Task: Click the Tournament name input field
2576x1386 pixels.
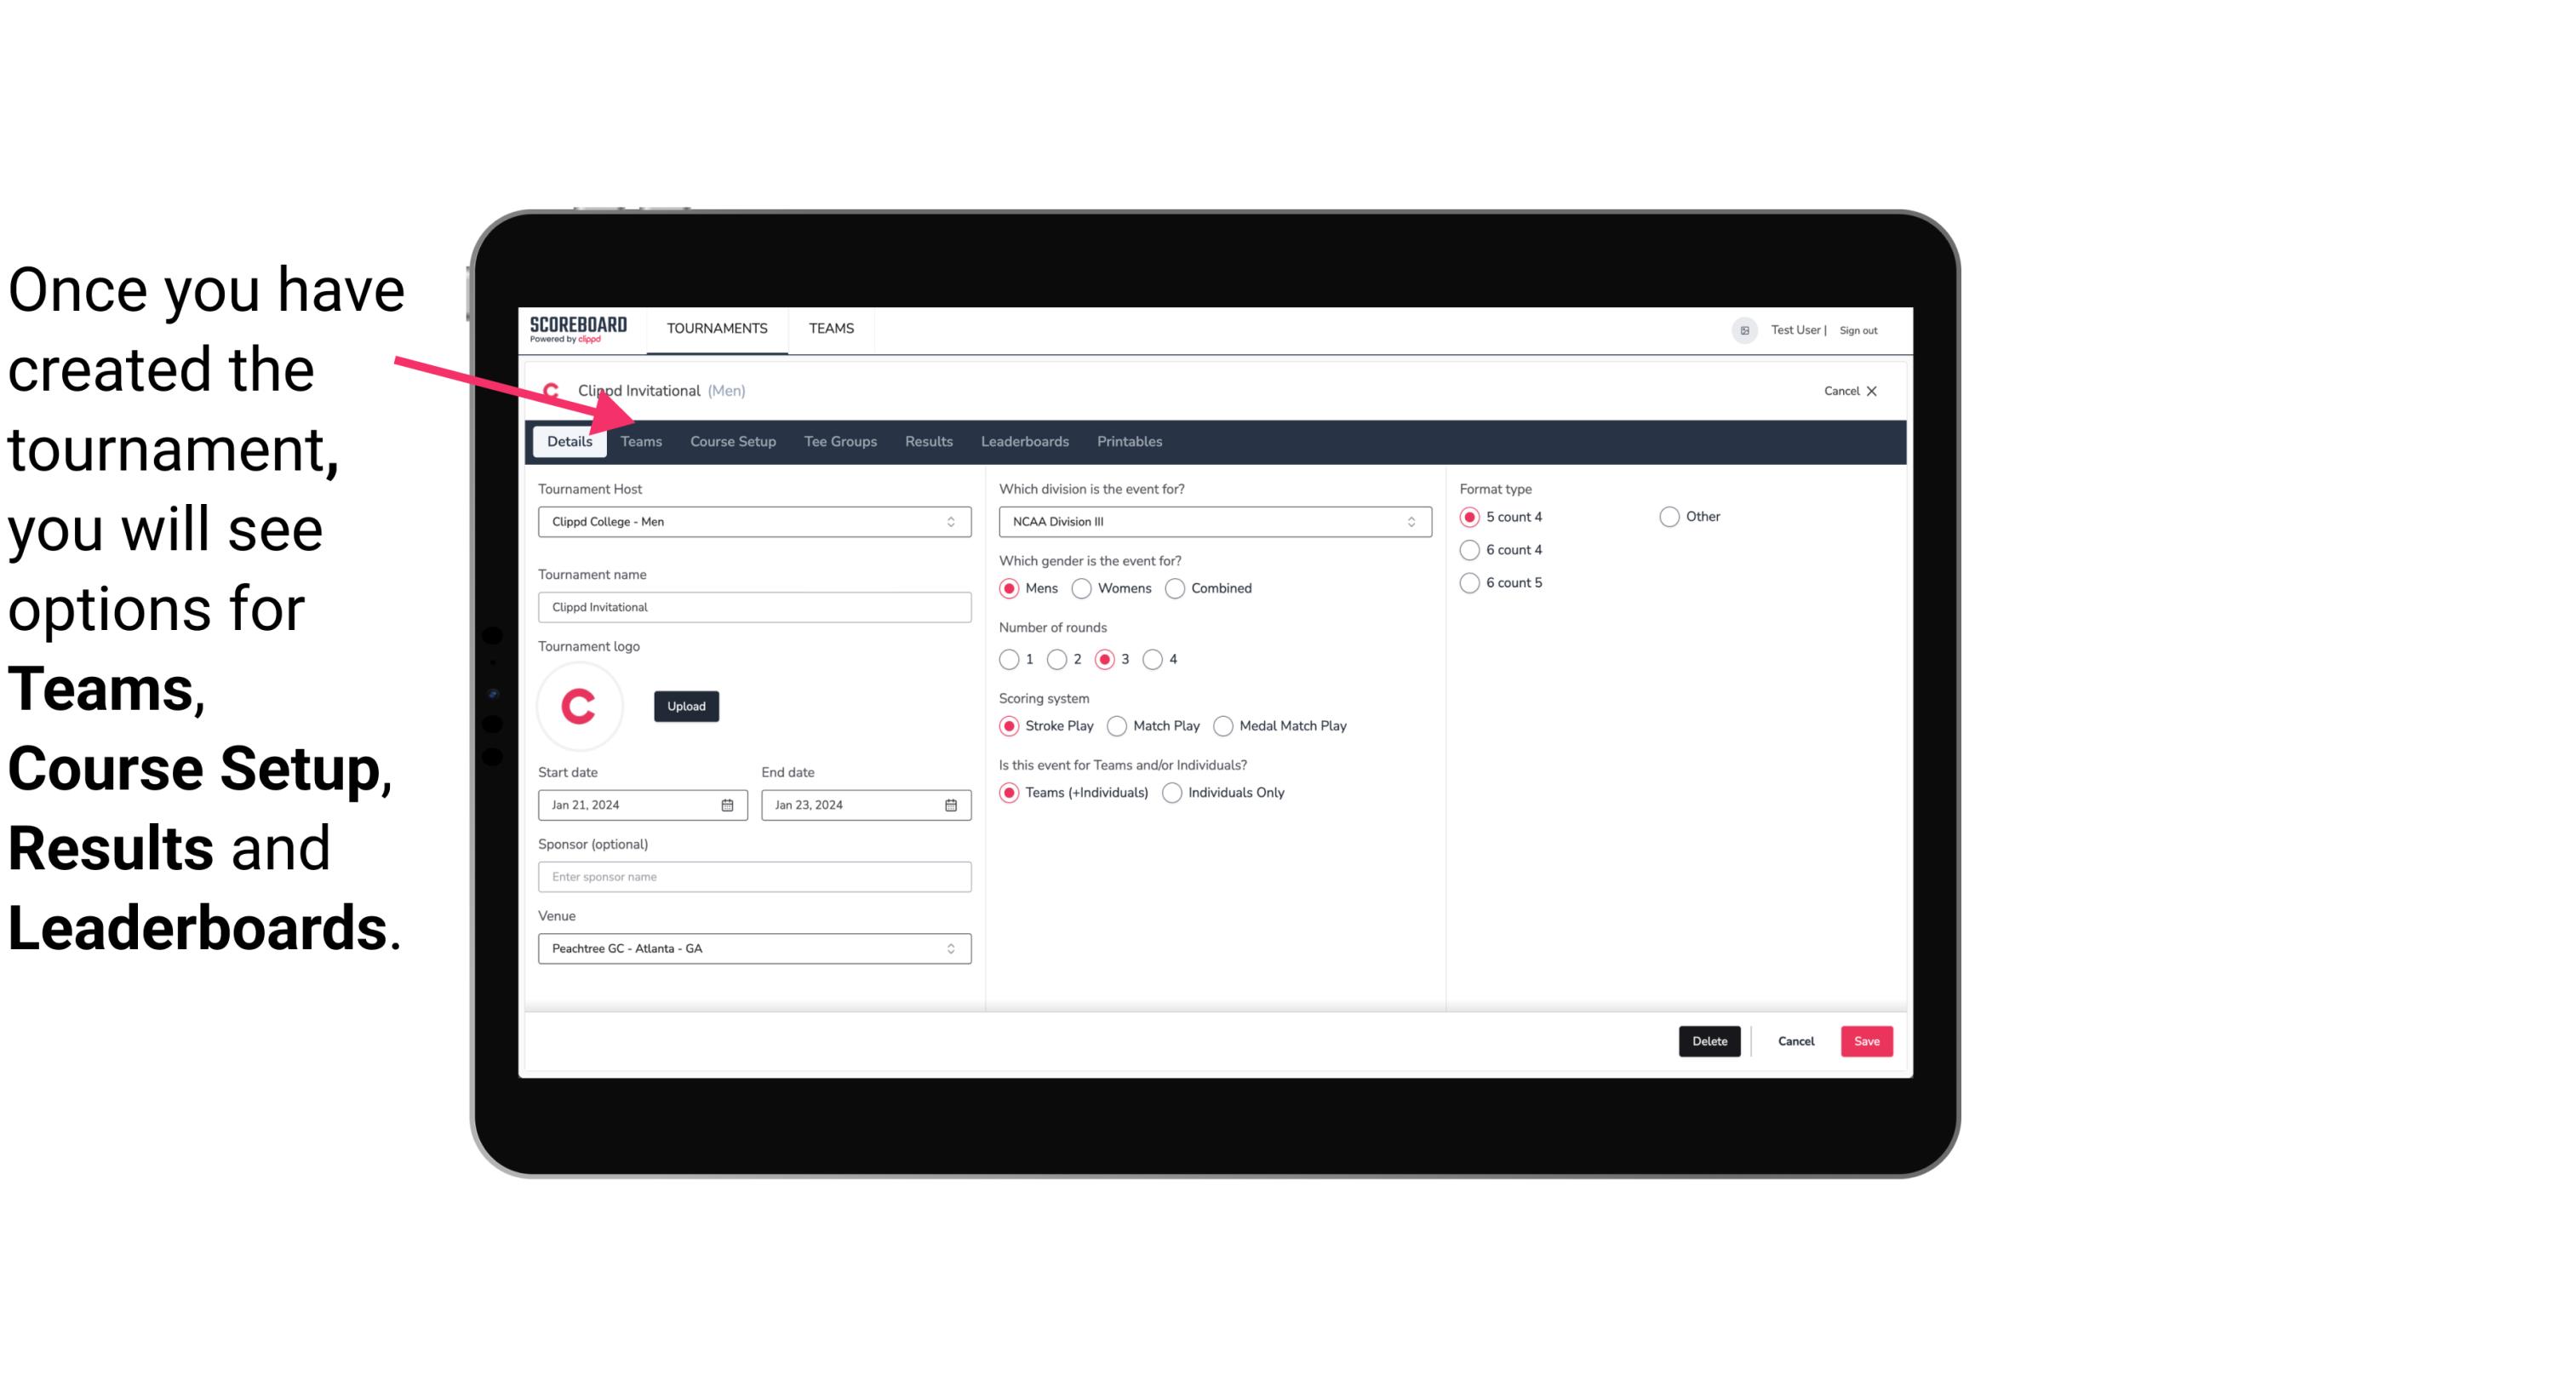Action: [x=754, y=606]
